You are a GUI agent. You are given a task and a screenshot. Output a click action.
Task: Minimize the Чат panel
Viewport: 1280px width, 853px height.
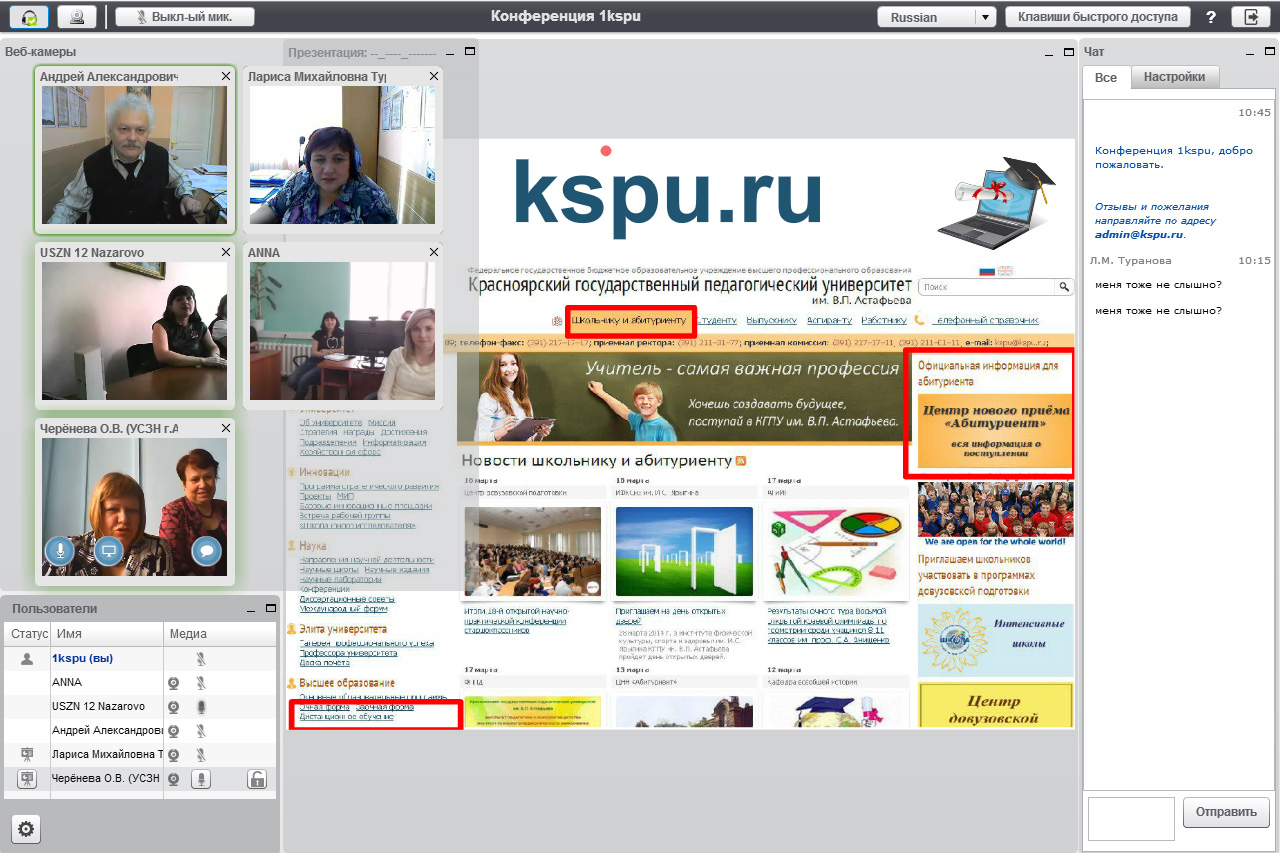tap(1250, 51)
